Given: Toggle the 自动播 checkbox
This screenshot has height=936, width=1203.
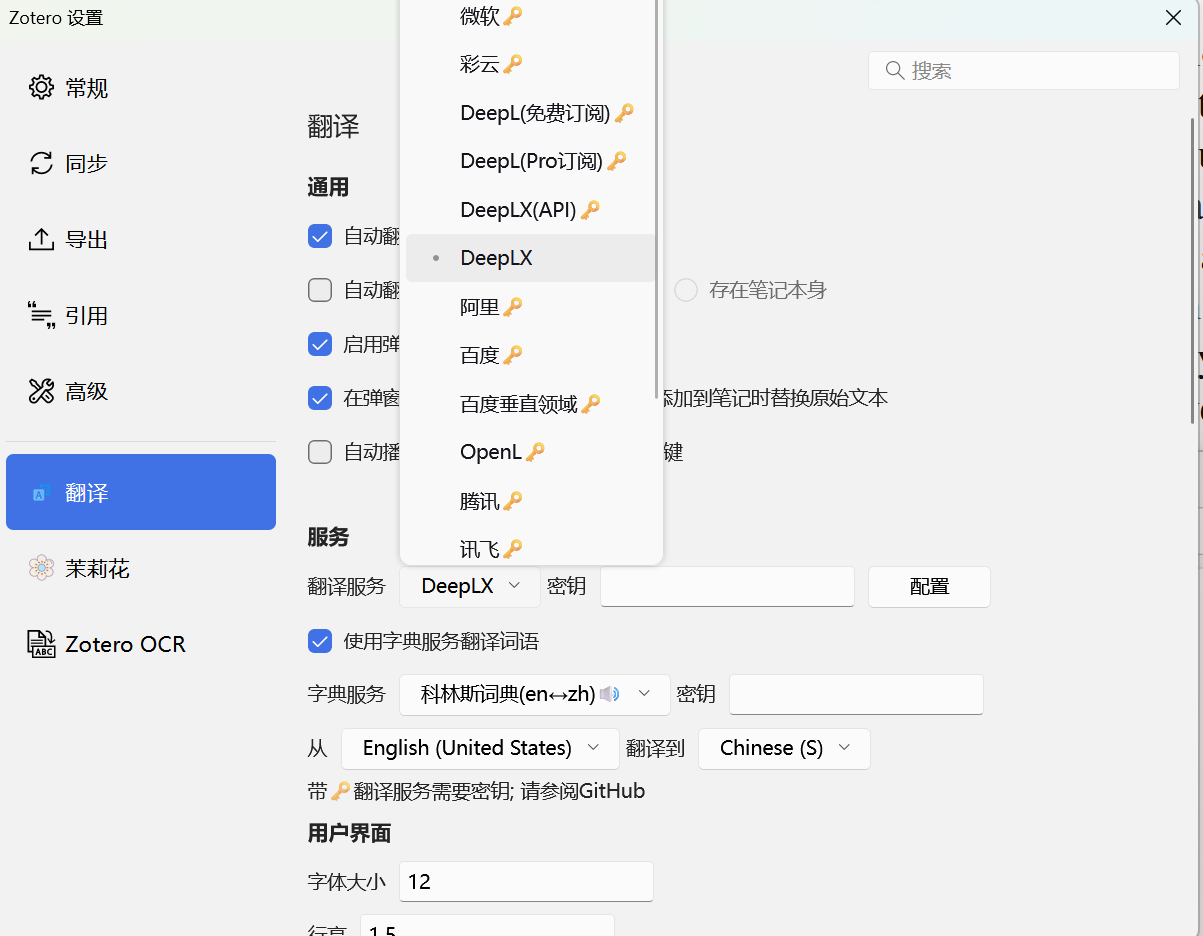Looking at the screenshot, I should [x=320, y=452].
